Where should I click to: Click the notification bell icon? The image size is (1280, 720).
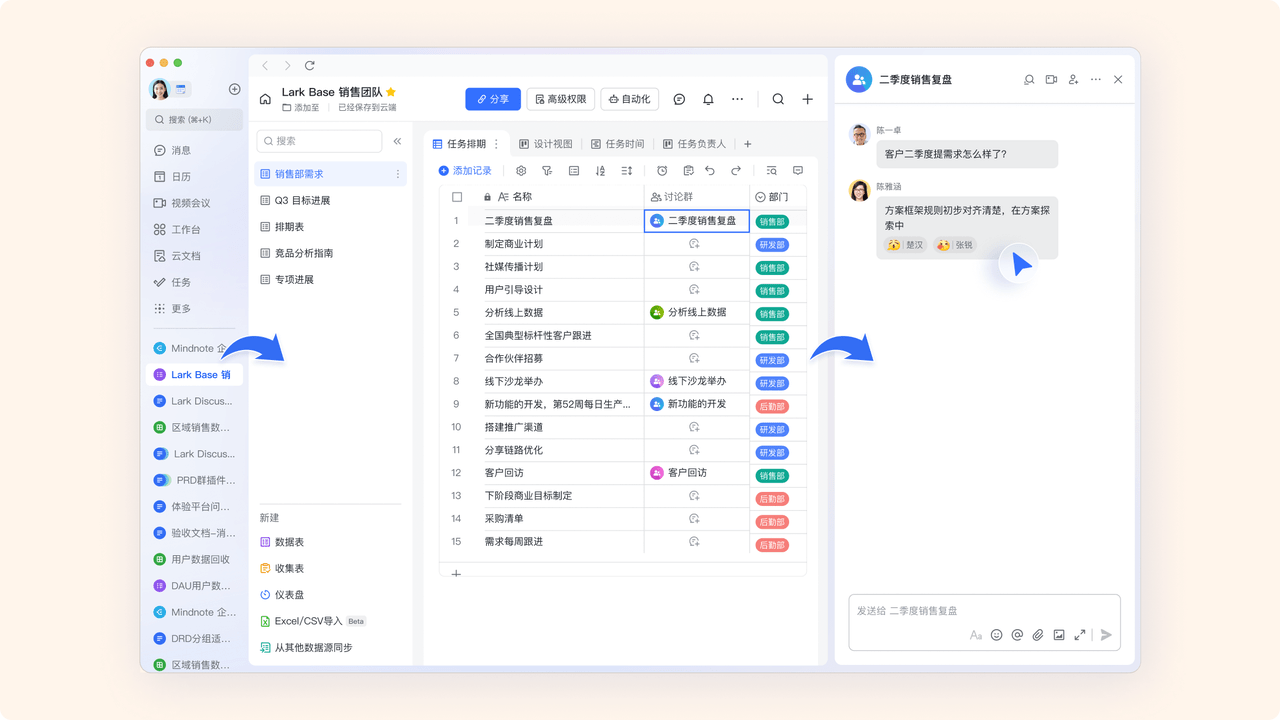tap(708, 99)
